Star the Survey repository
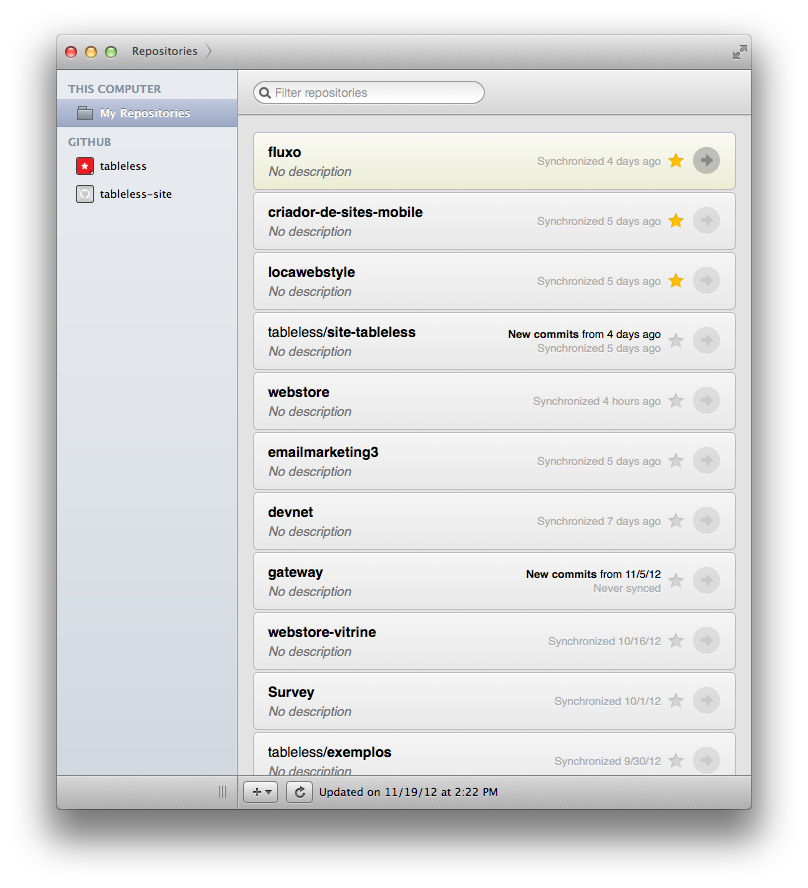 (x=676, y=701)
